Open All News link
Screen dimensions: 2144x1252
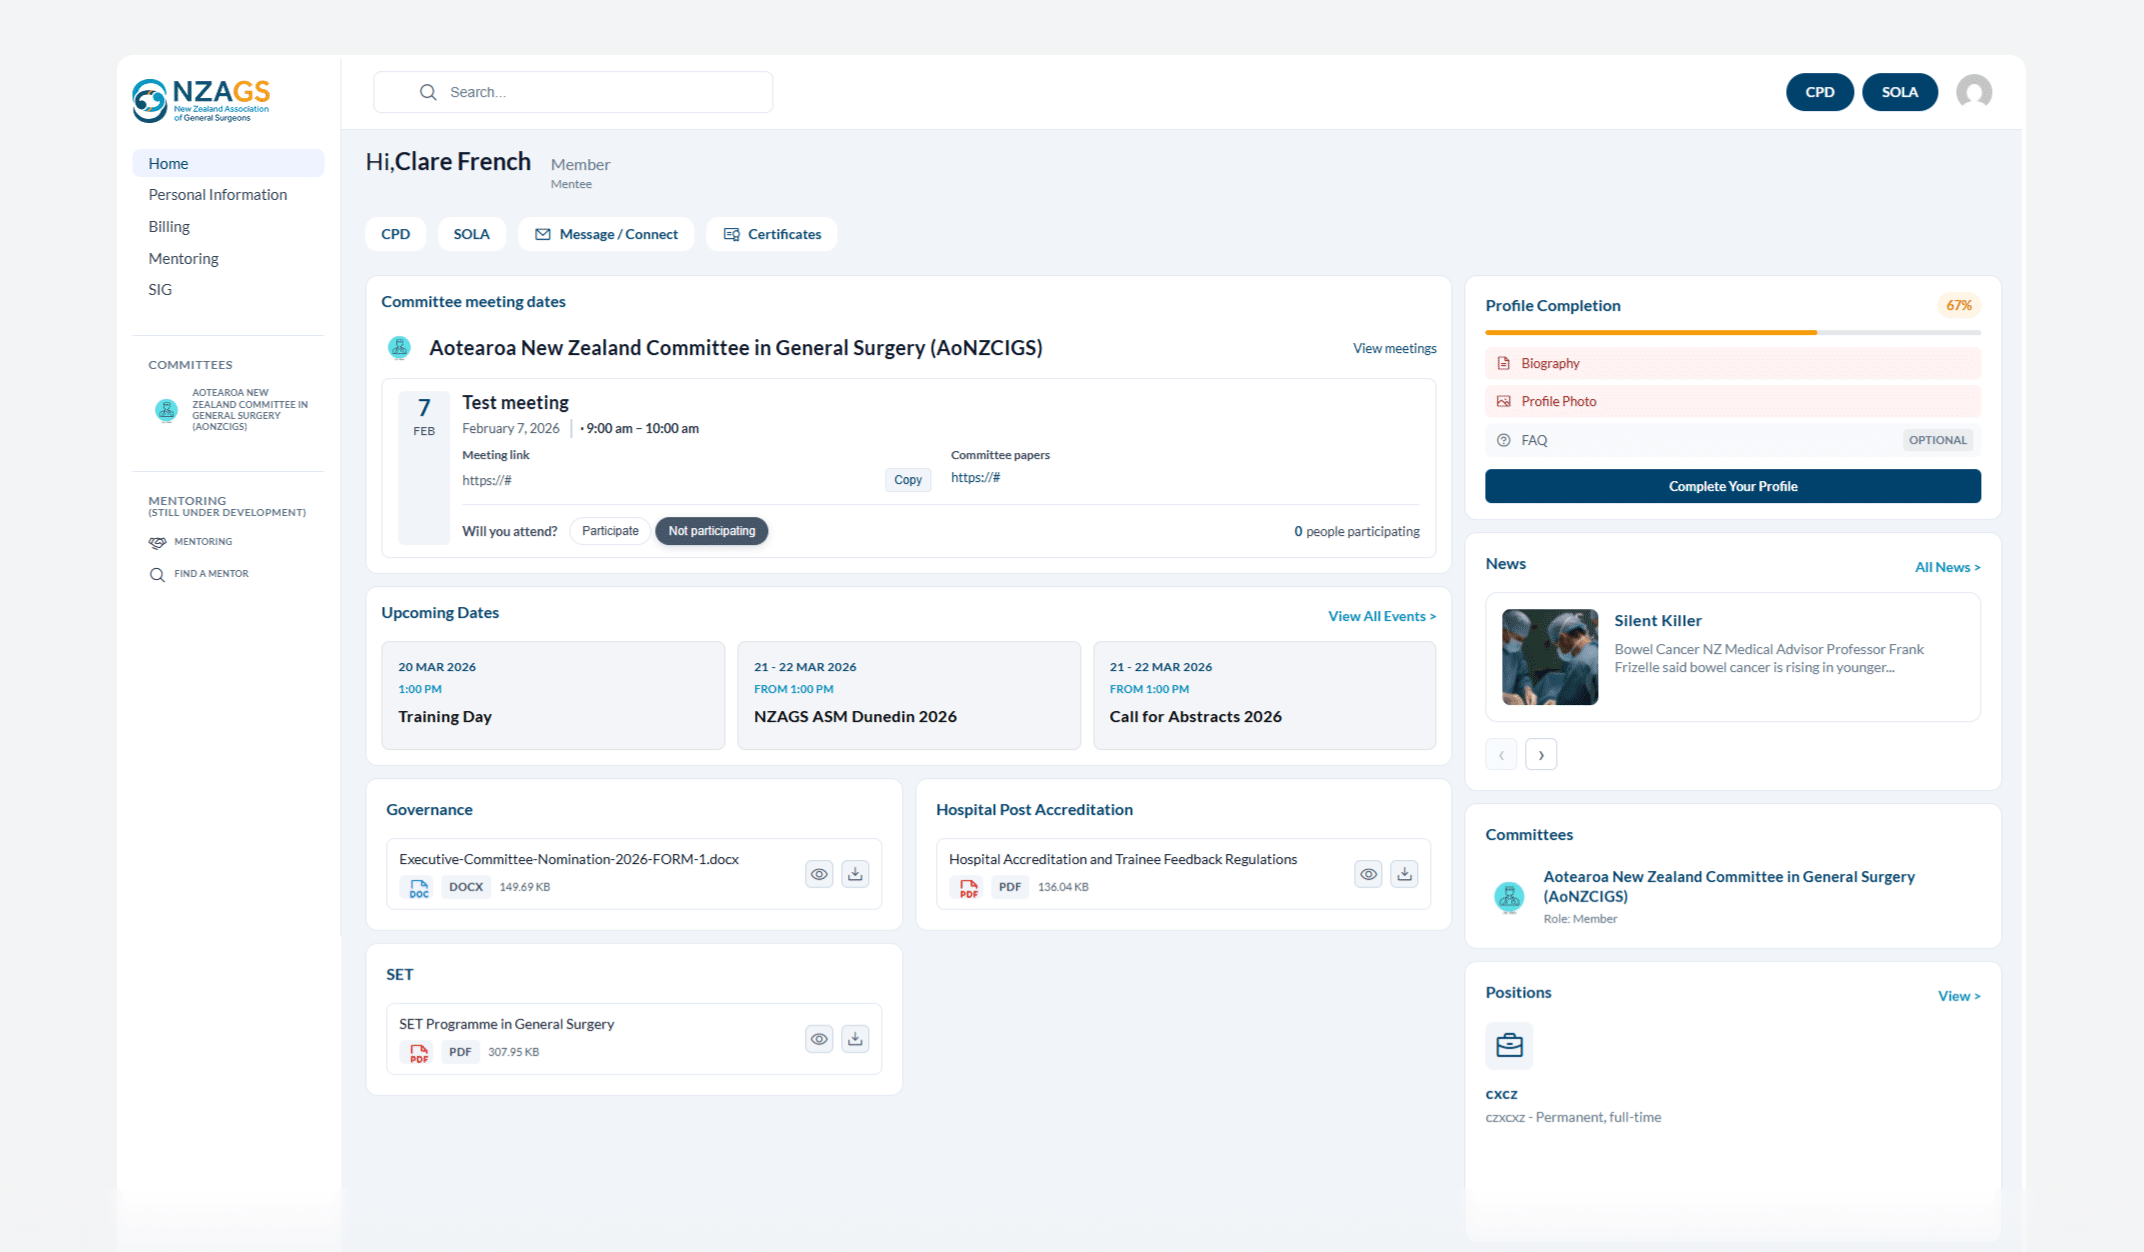coord(1948,567)
